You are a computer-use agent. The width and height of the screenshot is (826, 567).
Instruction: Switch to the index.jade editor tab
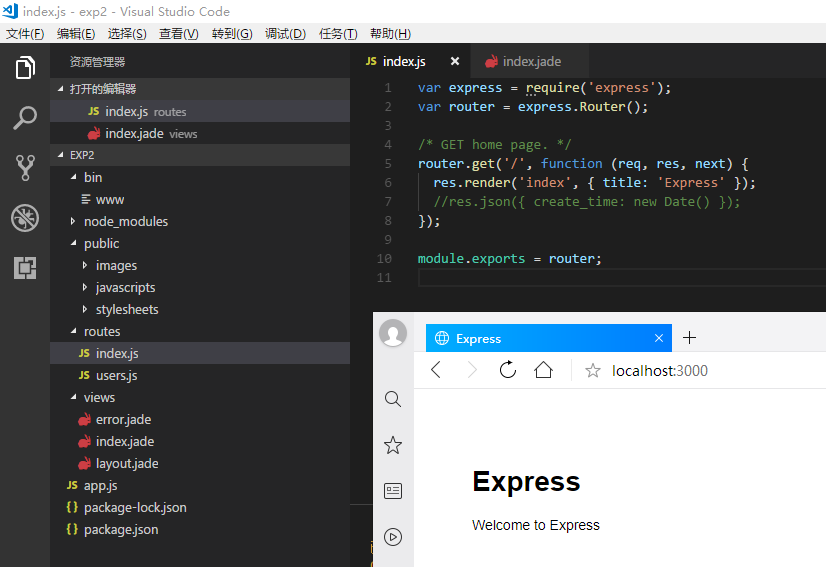pos(531,62)
